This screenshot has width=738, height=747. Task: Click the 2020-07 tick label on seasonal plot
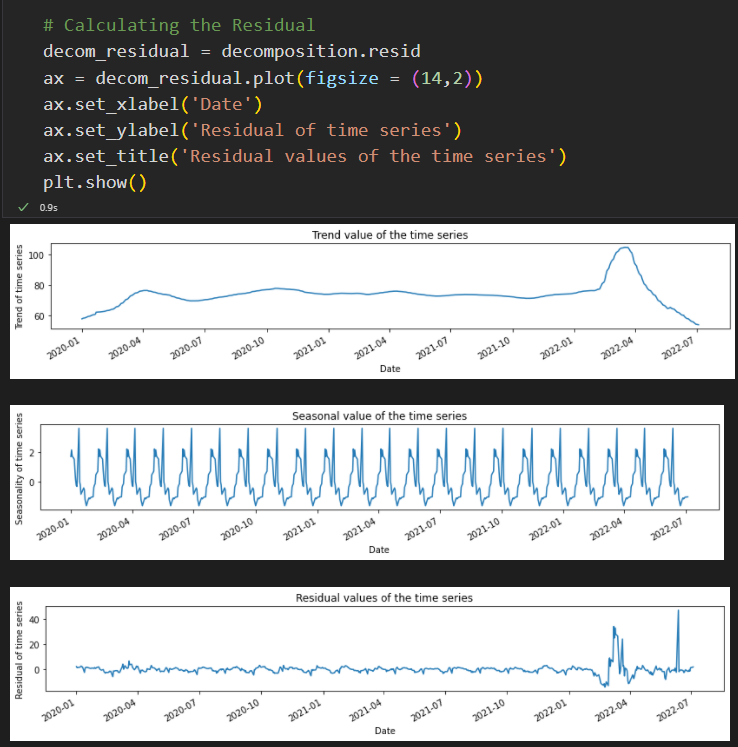175,529
